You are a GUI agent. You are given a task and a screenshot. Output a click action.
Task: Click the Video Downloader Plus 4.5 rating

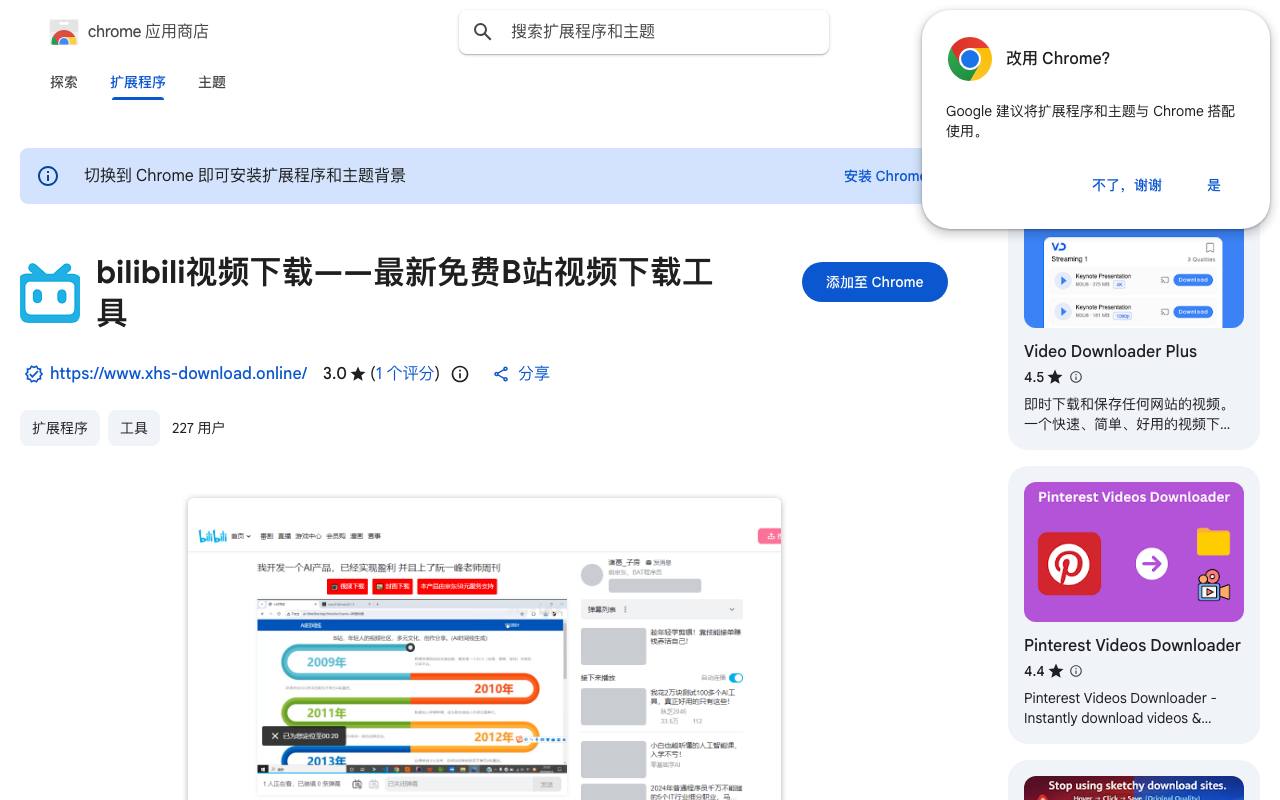(1043, 377)
